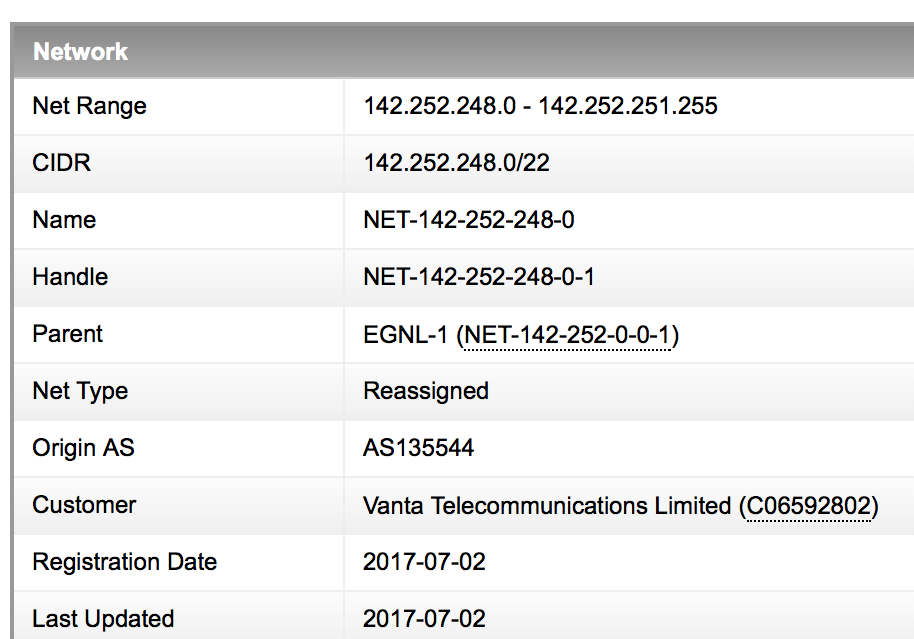
Task: Click the Handle value NET-142-252-248-0-1
Action: [x=479, y=276]
